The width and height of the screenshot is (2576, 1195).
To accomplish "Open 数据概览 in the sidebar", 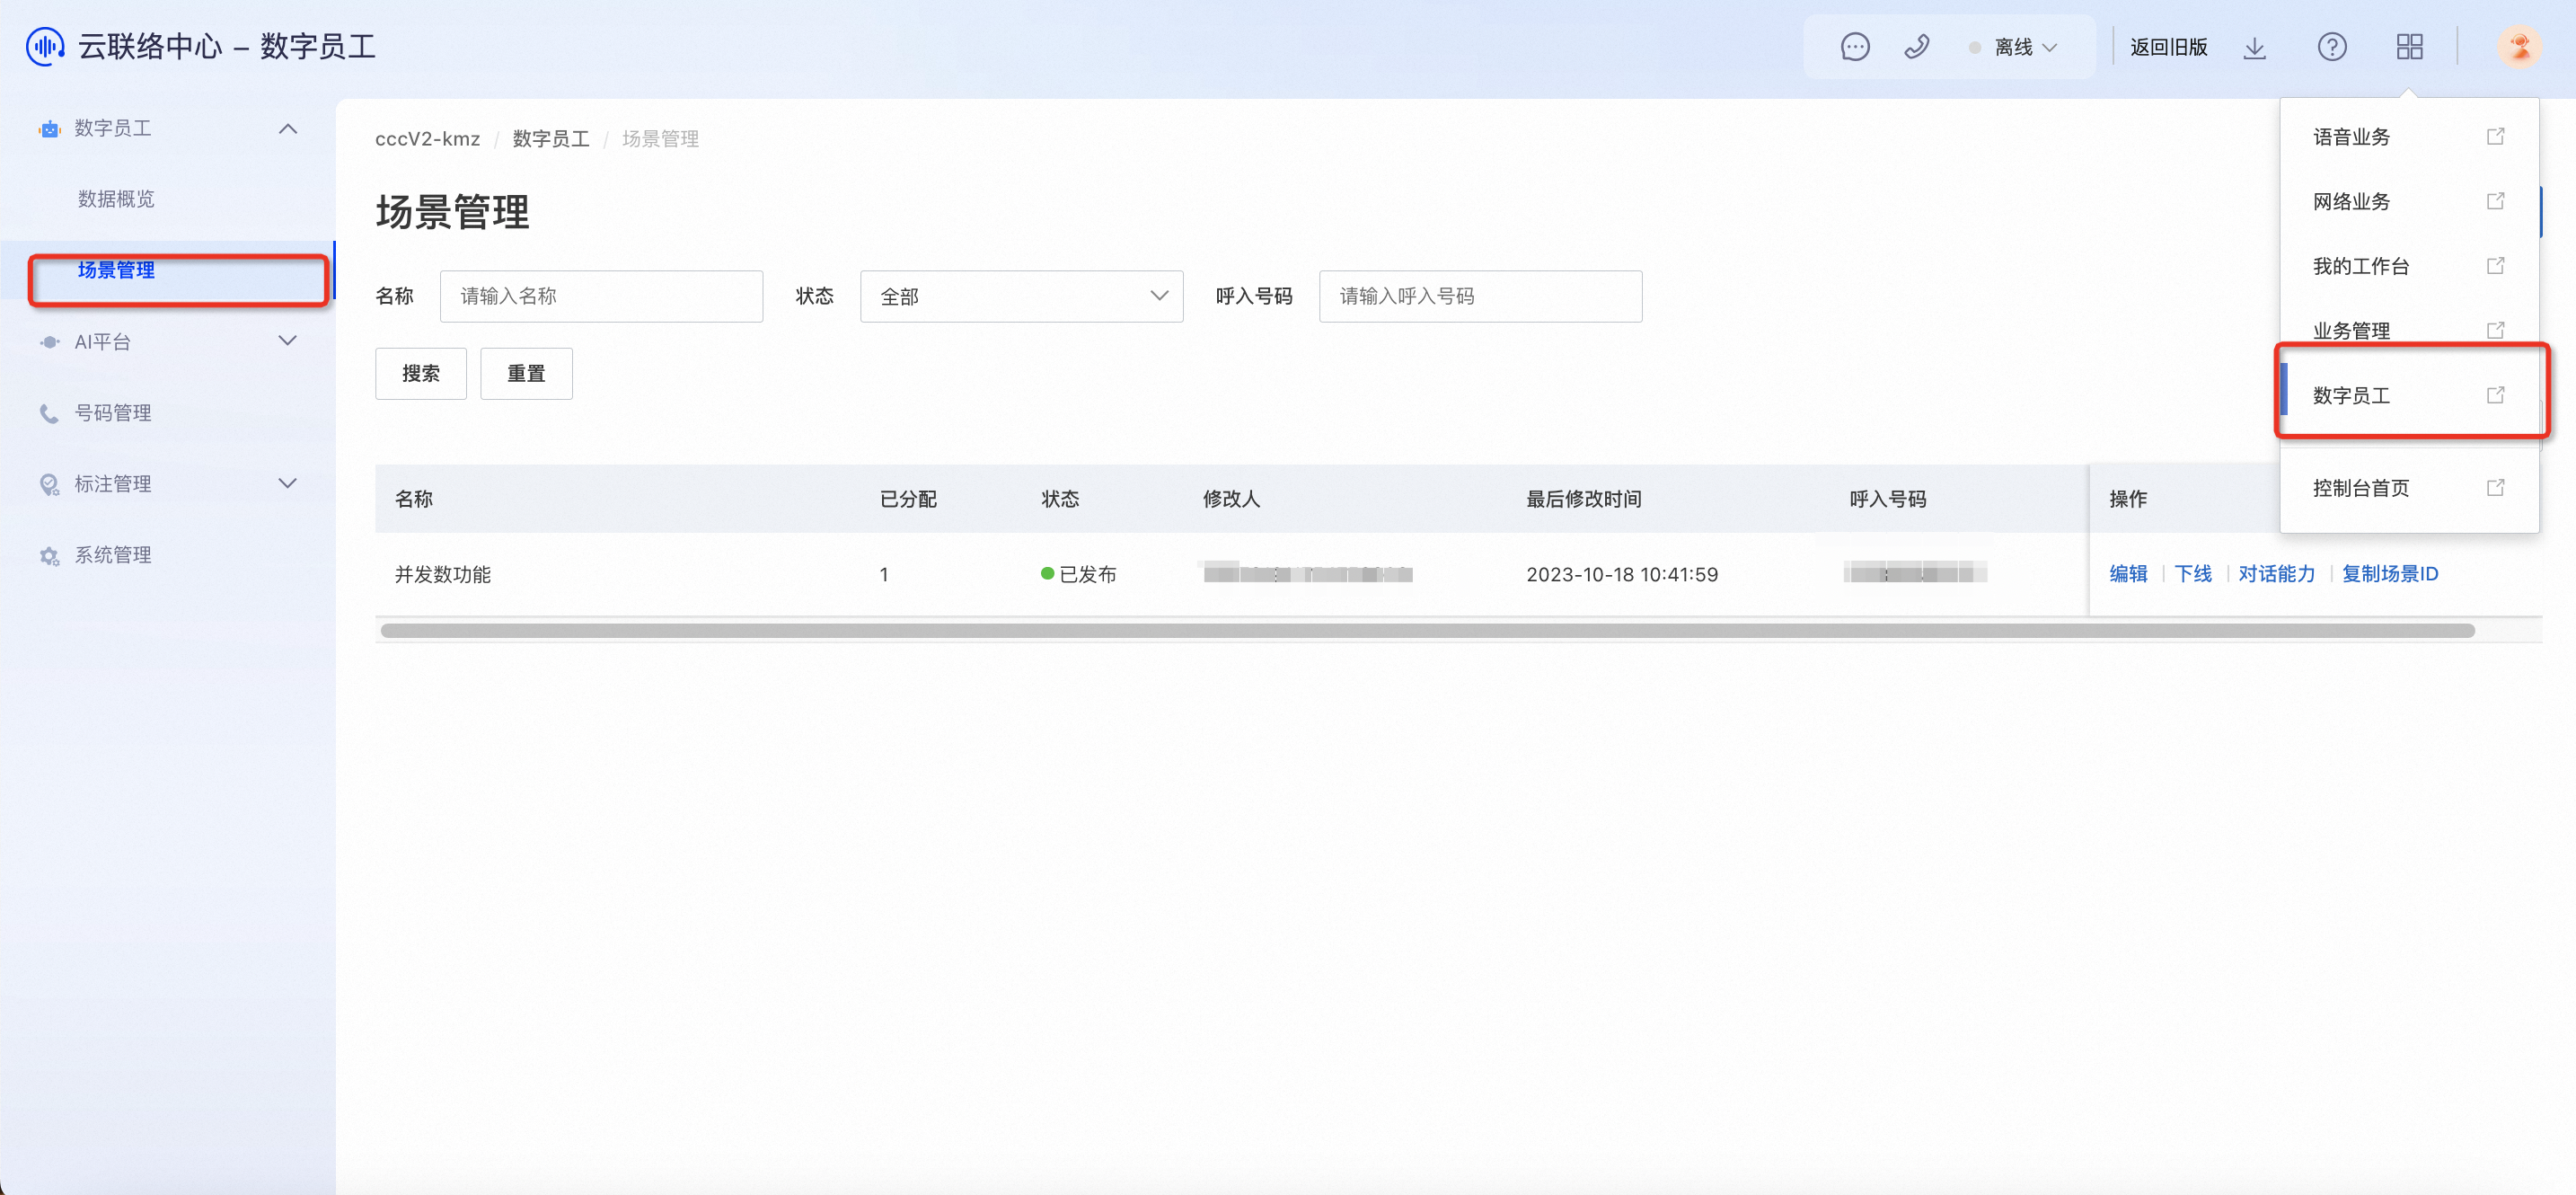I will tap(116, 199).
